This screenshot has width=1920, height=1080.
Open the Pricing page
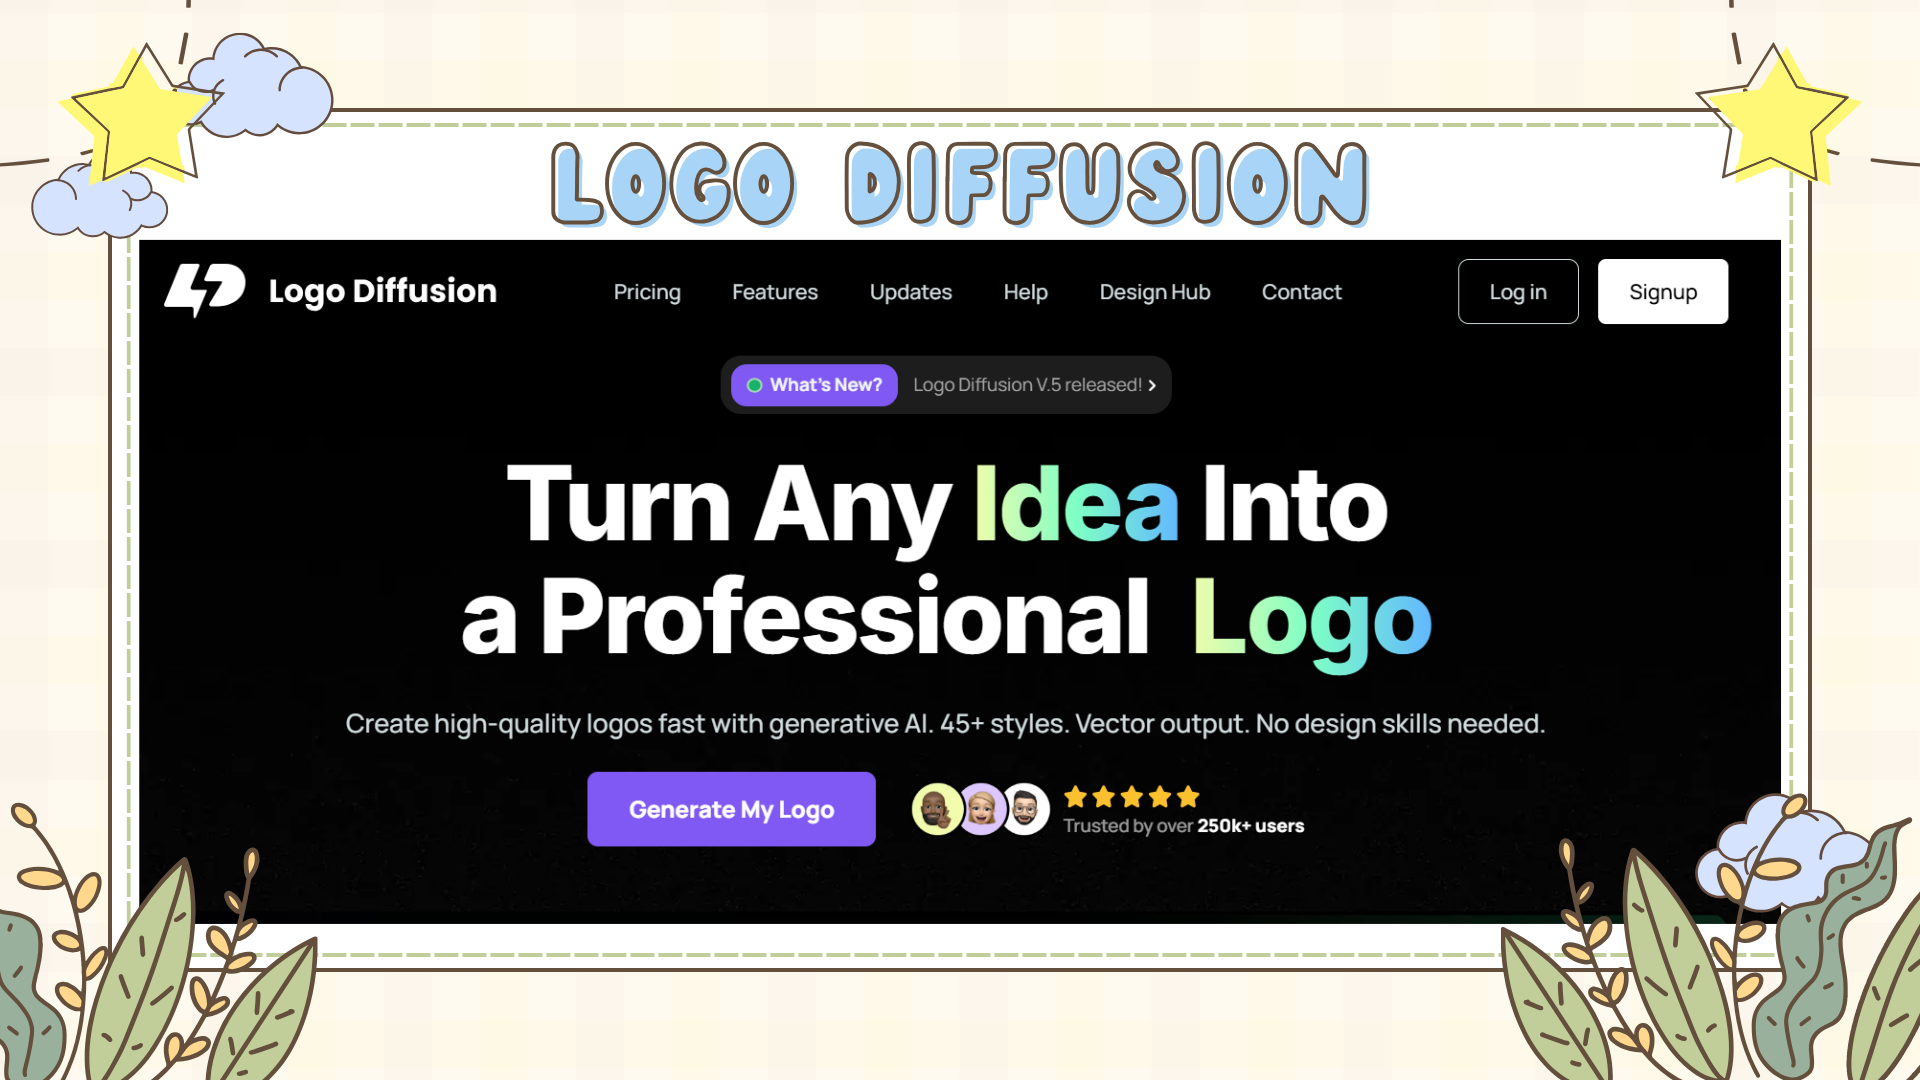pos(646,292)
